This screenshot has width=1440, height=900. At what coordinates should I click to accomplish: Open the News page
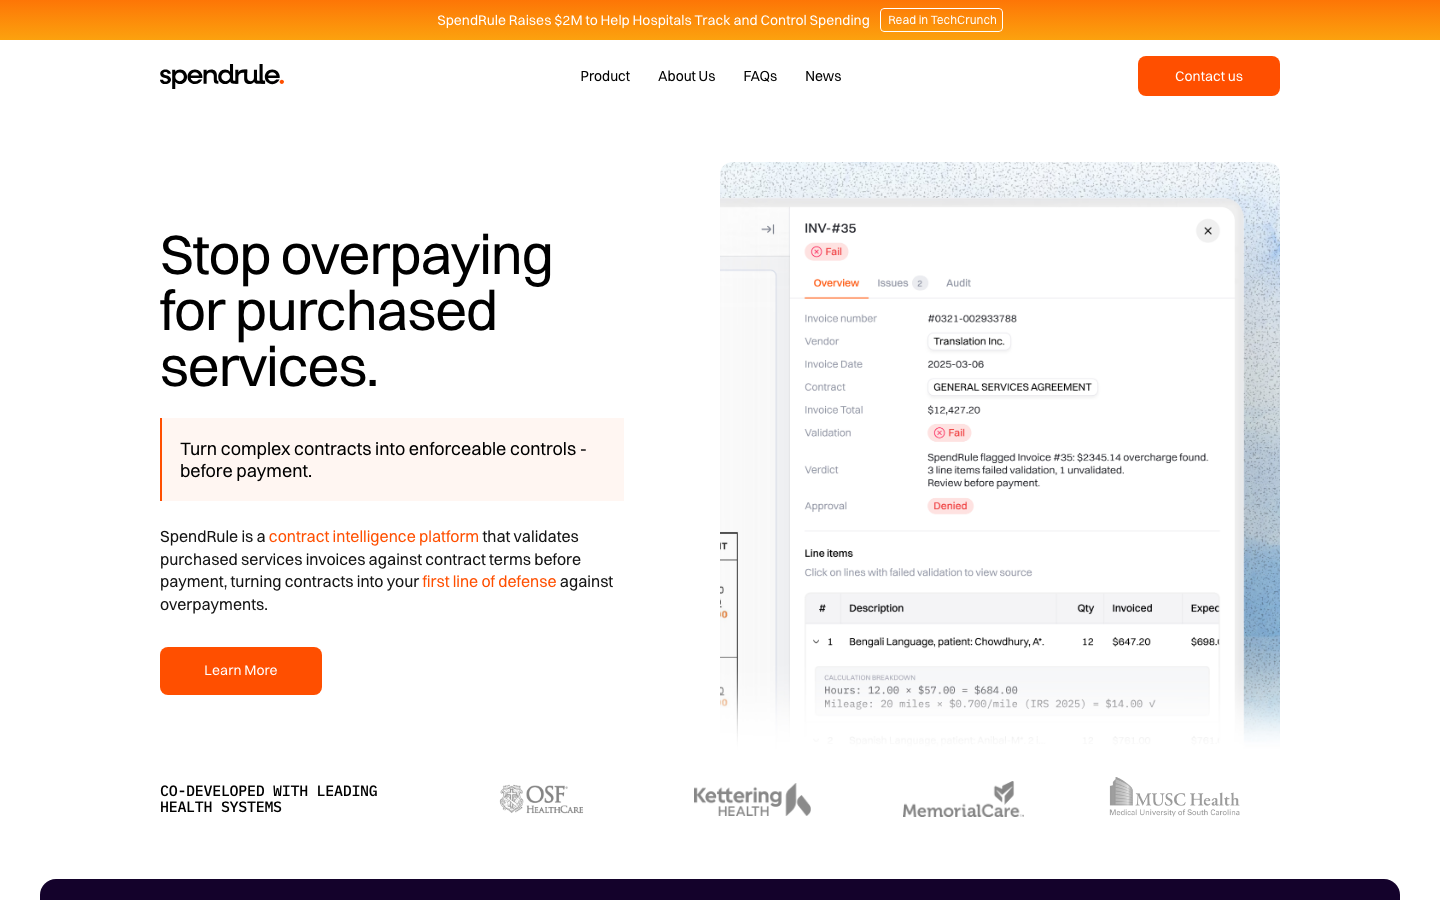tap(823, 76)
